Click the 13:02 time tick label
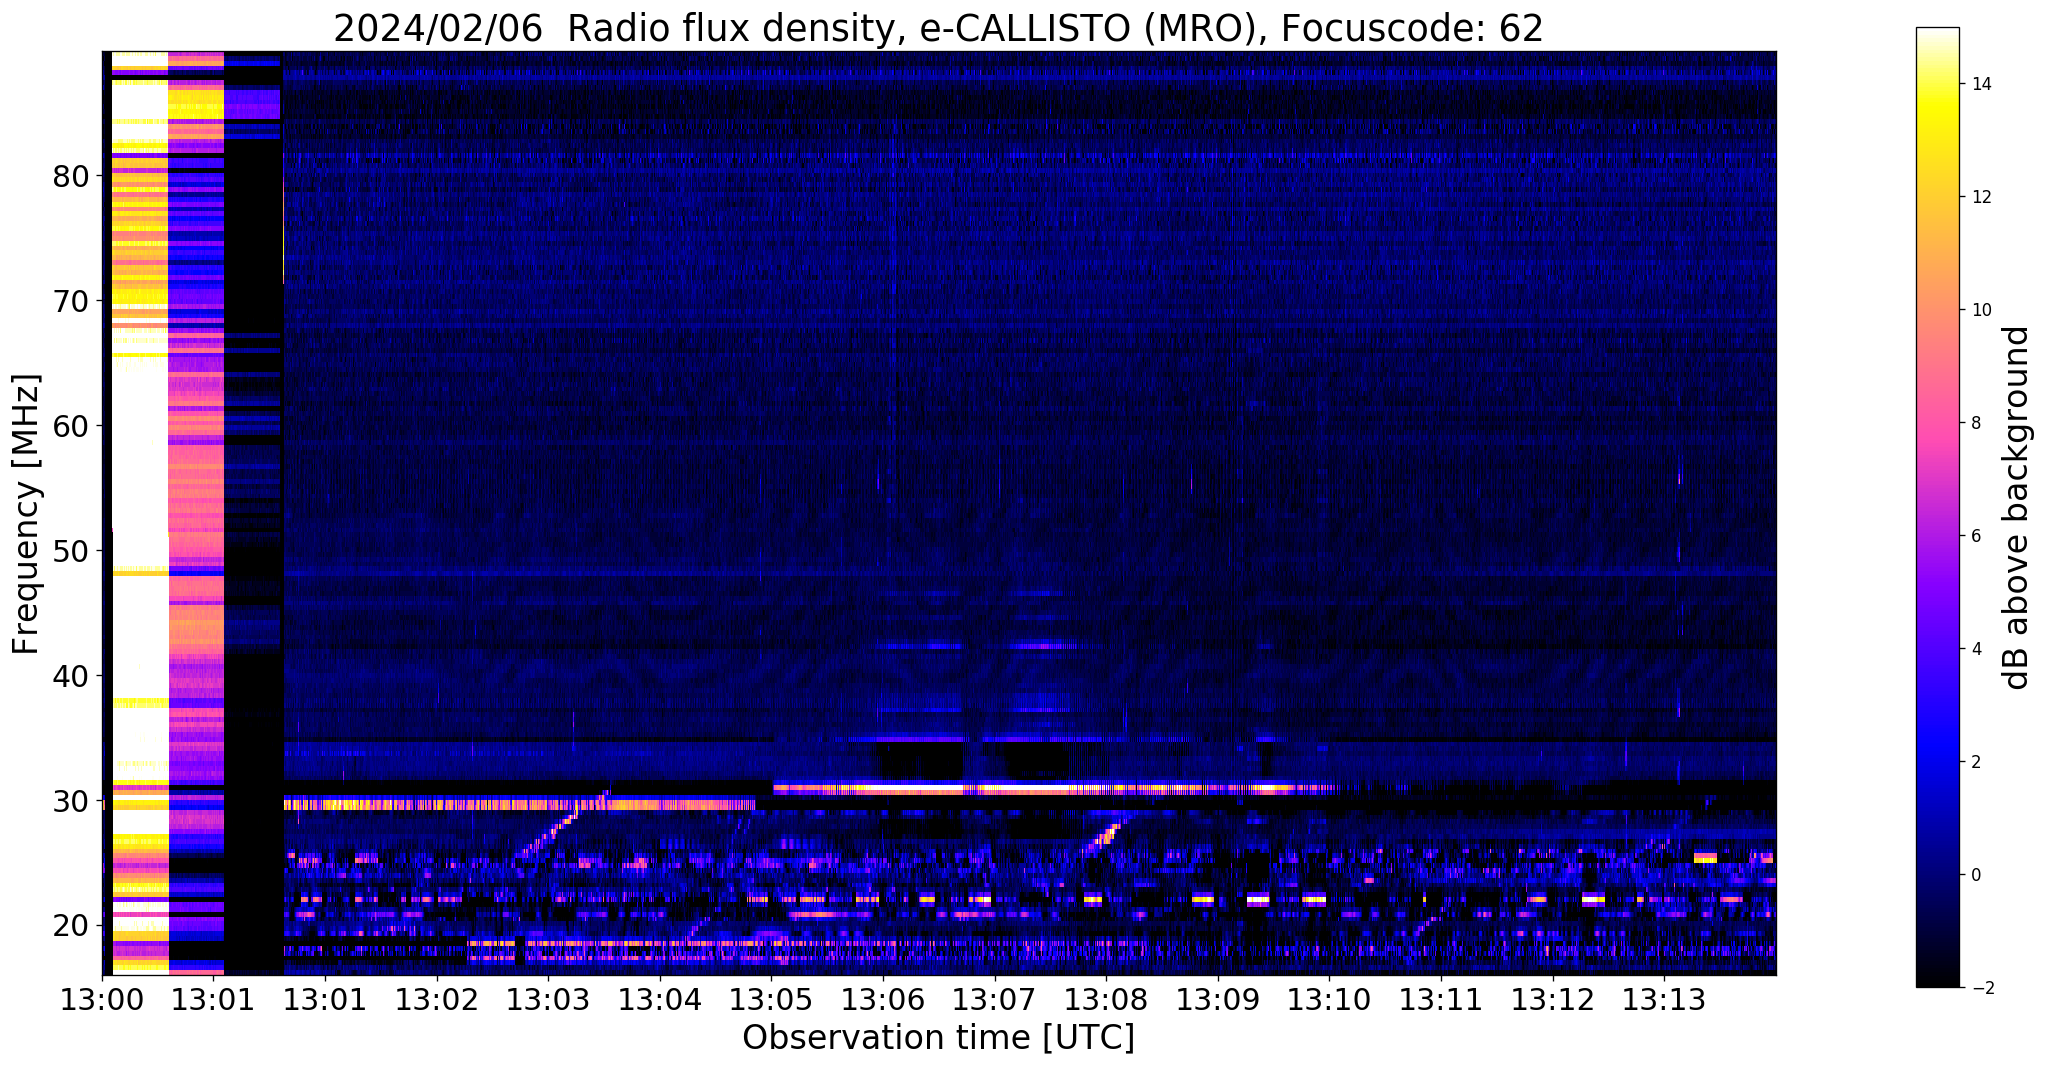 point(436,1000)
